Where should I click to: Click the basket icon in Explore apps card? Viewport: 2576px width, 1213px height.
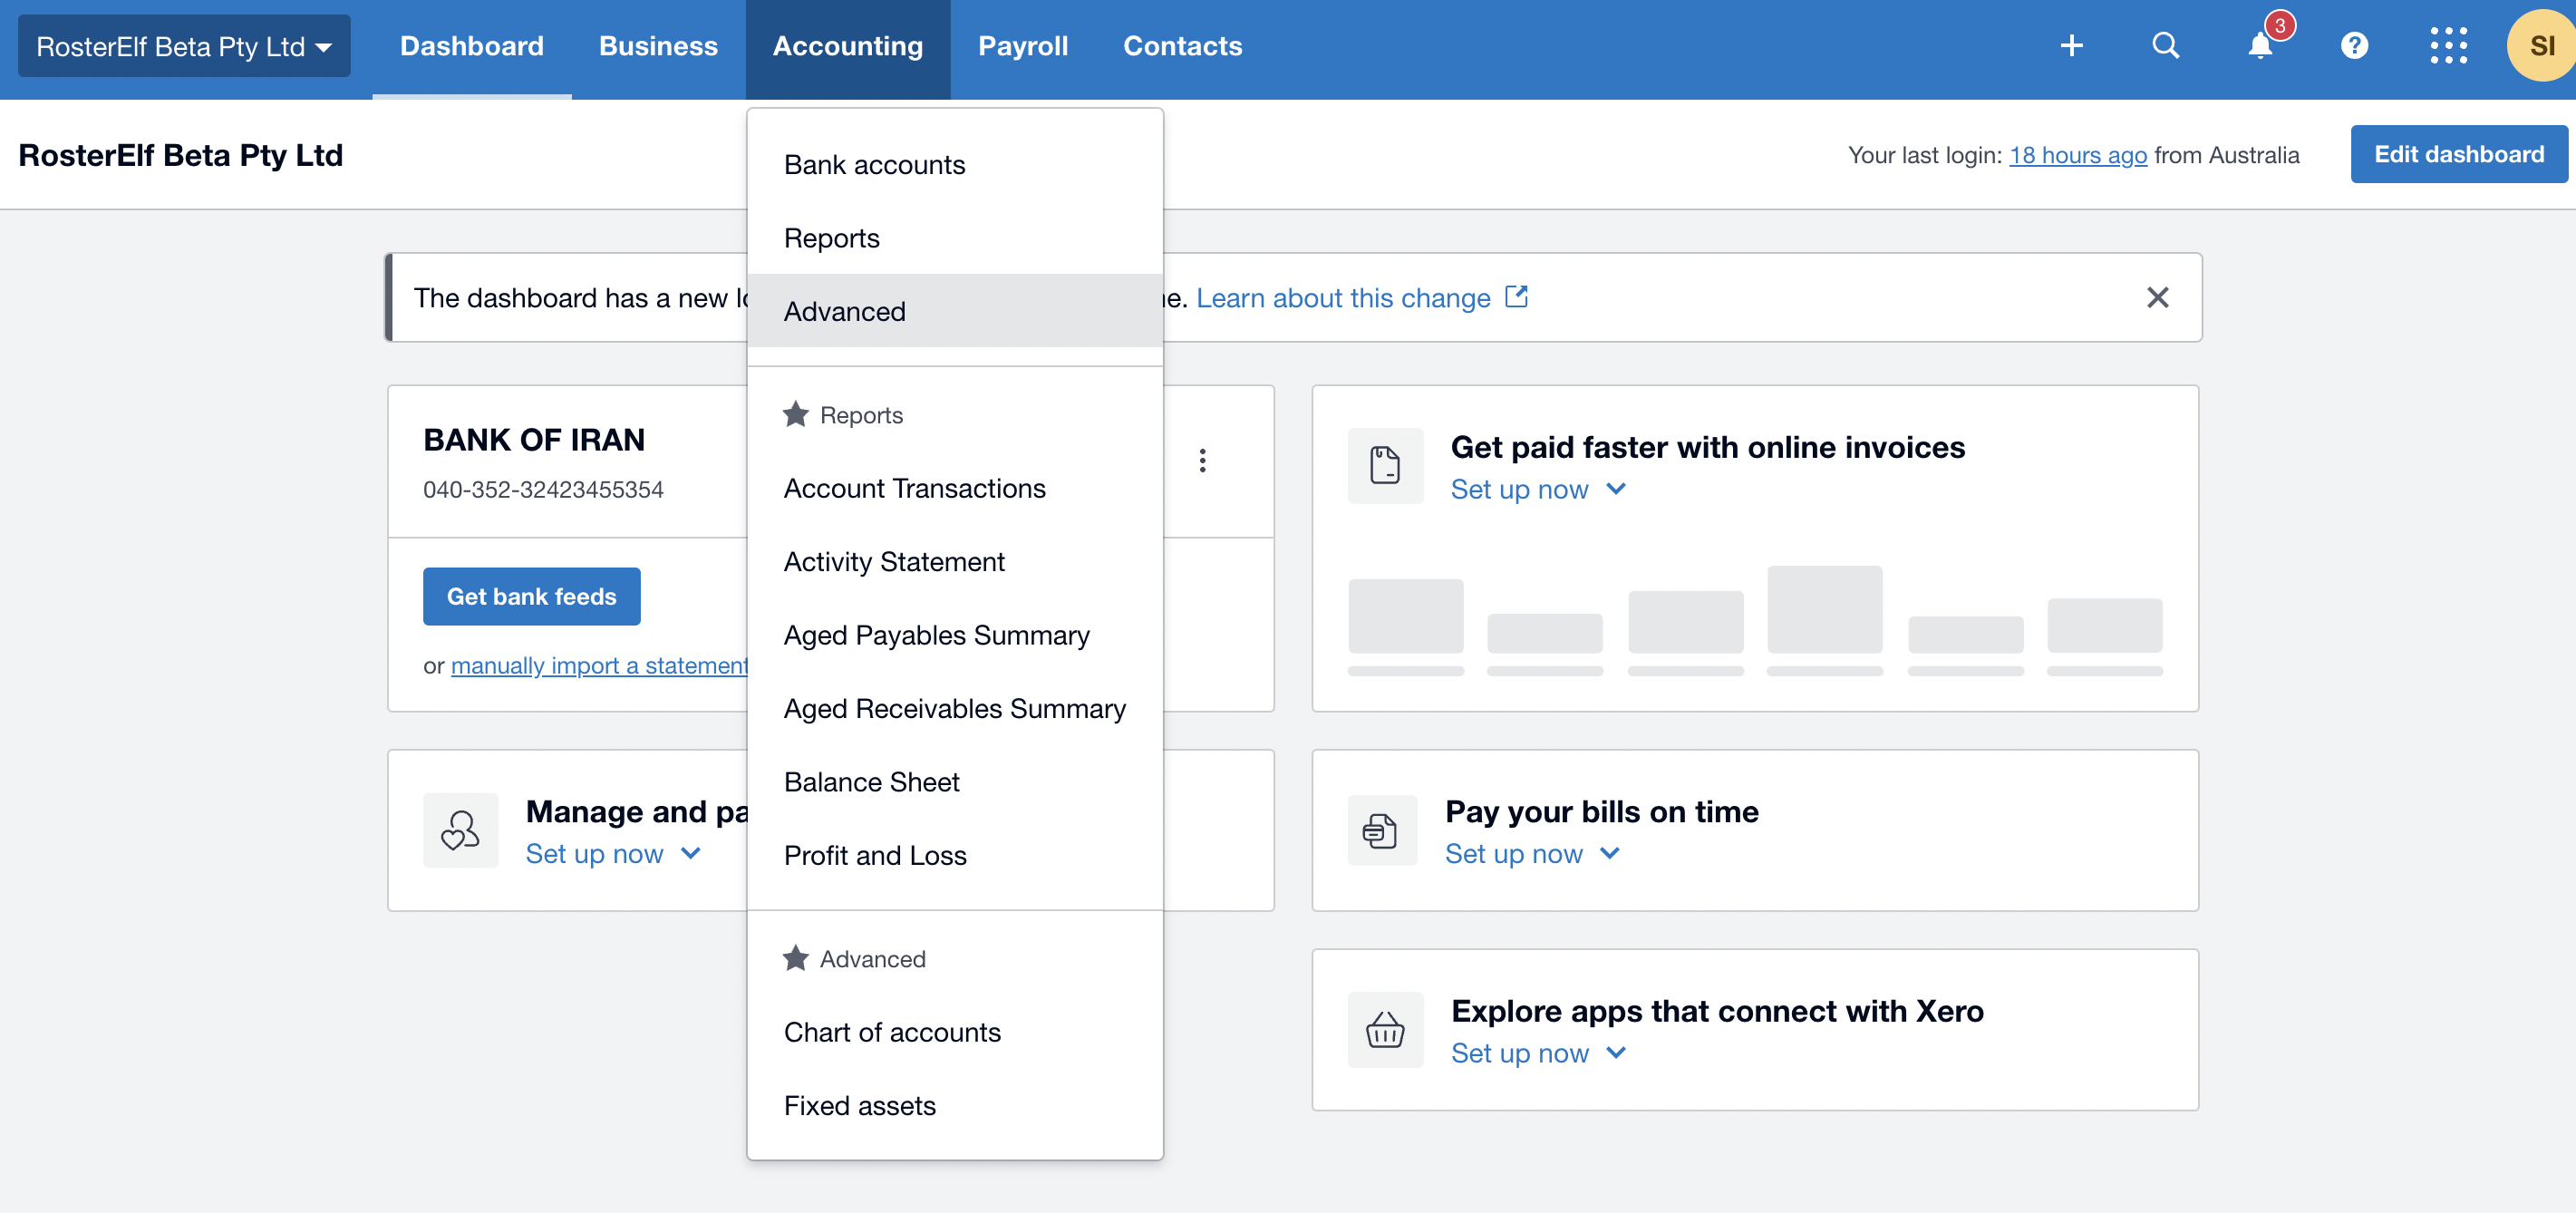[x=1385, y=1029]
